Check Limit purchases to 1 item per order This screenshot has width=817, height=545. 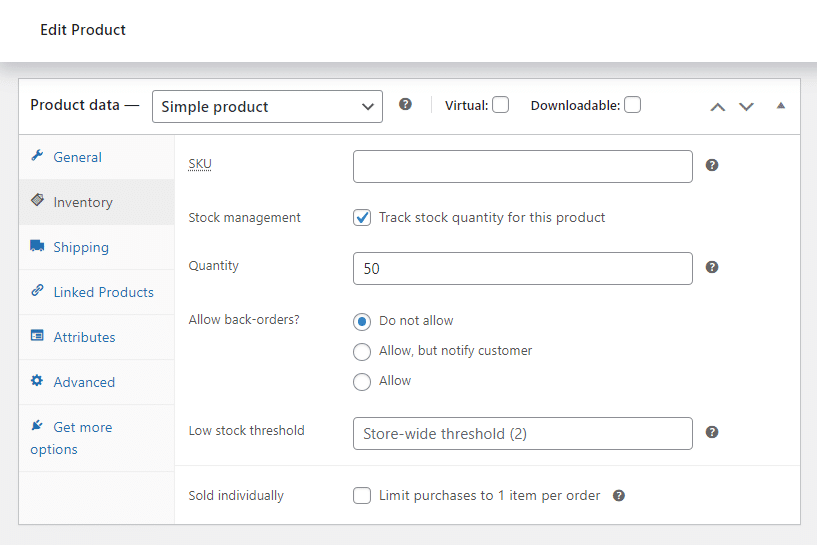[362, 495]
